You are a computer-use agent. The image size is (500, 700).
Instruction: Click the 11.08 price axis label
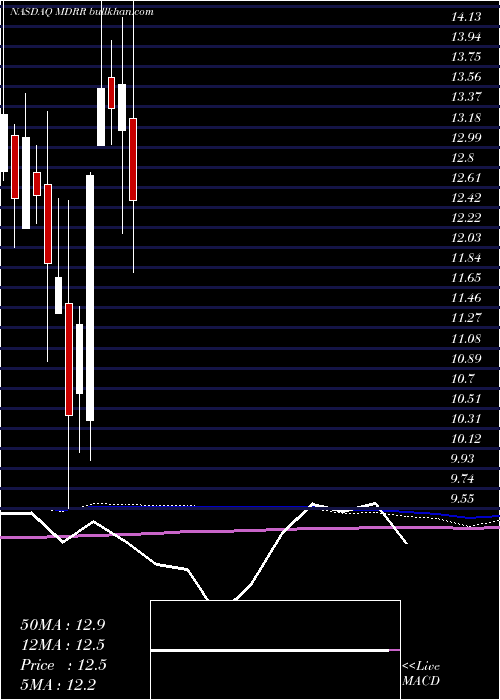pyautogui.click(x=466, y=339)
